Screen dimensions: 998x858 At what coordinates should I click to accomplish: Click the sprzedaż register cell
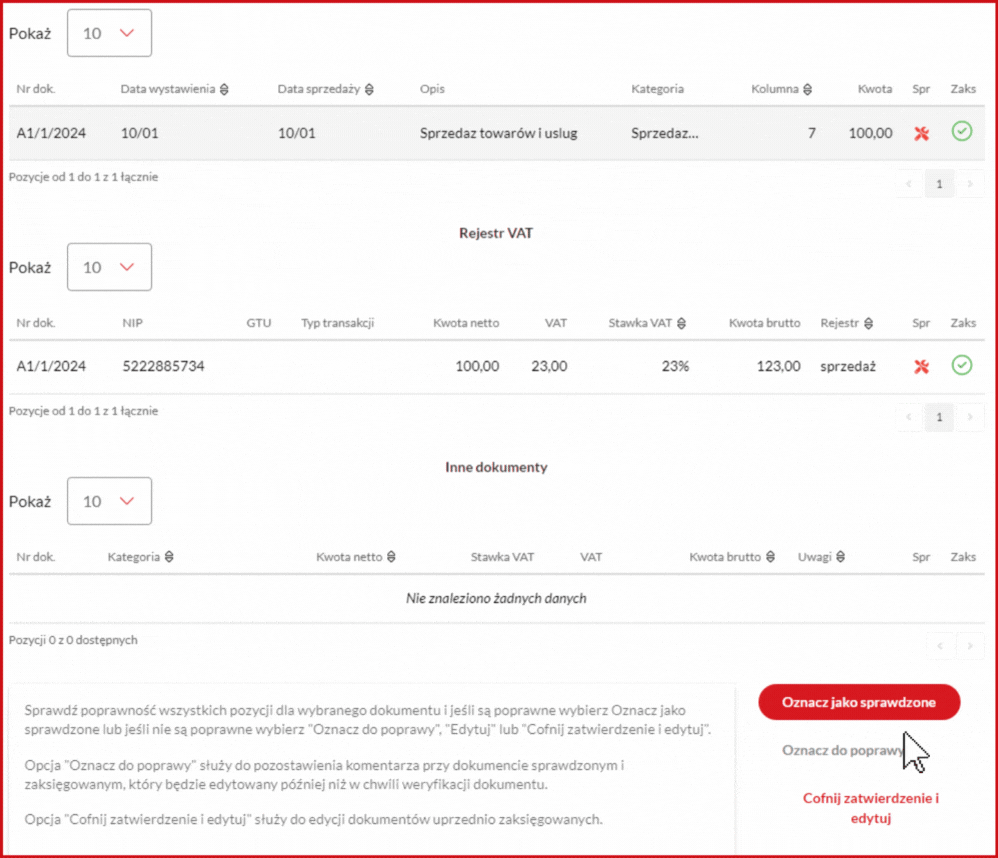[x=848, y=367]
